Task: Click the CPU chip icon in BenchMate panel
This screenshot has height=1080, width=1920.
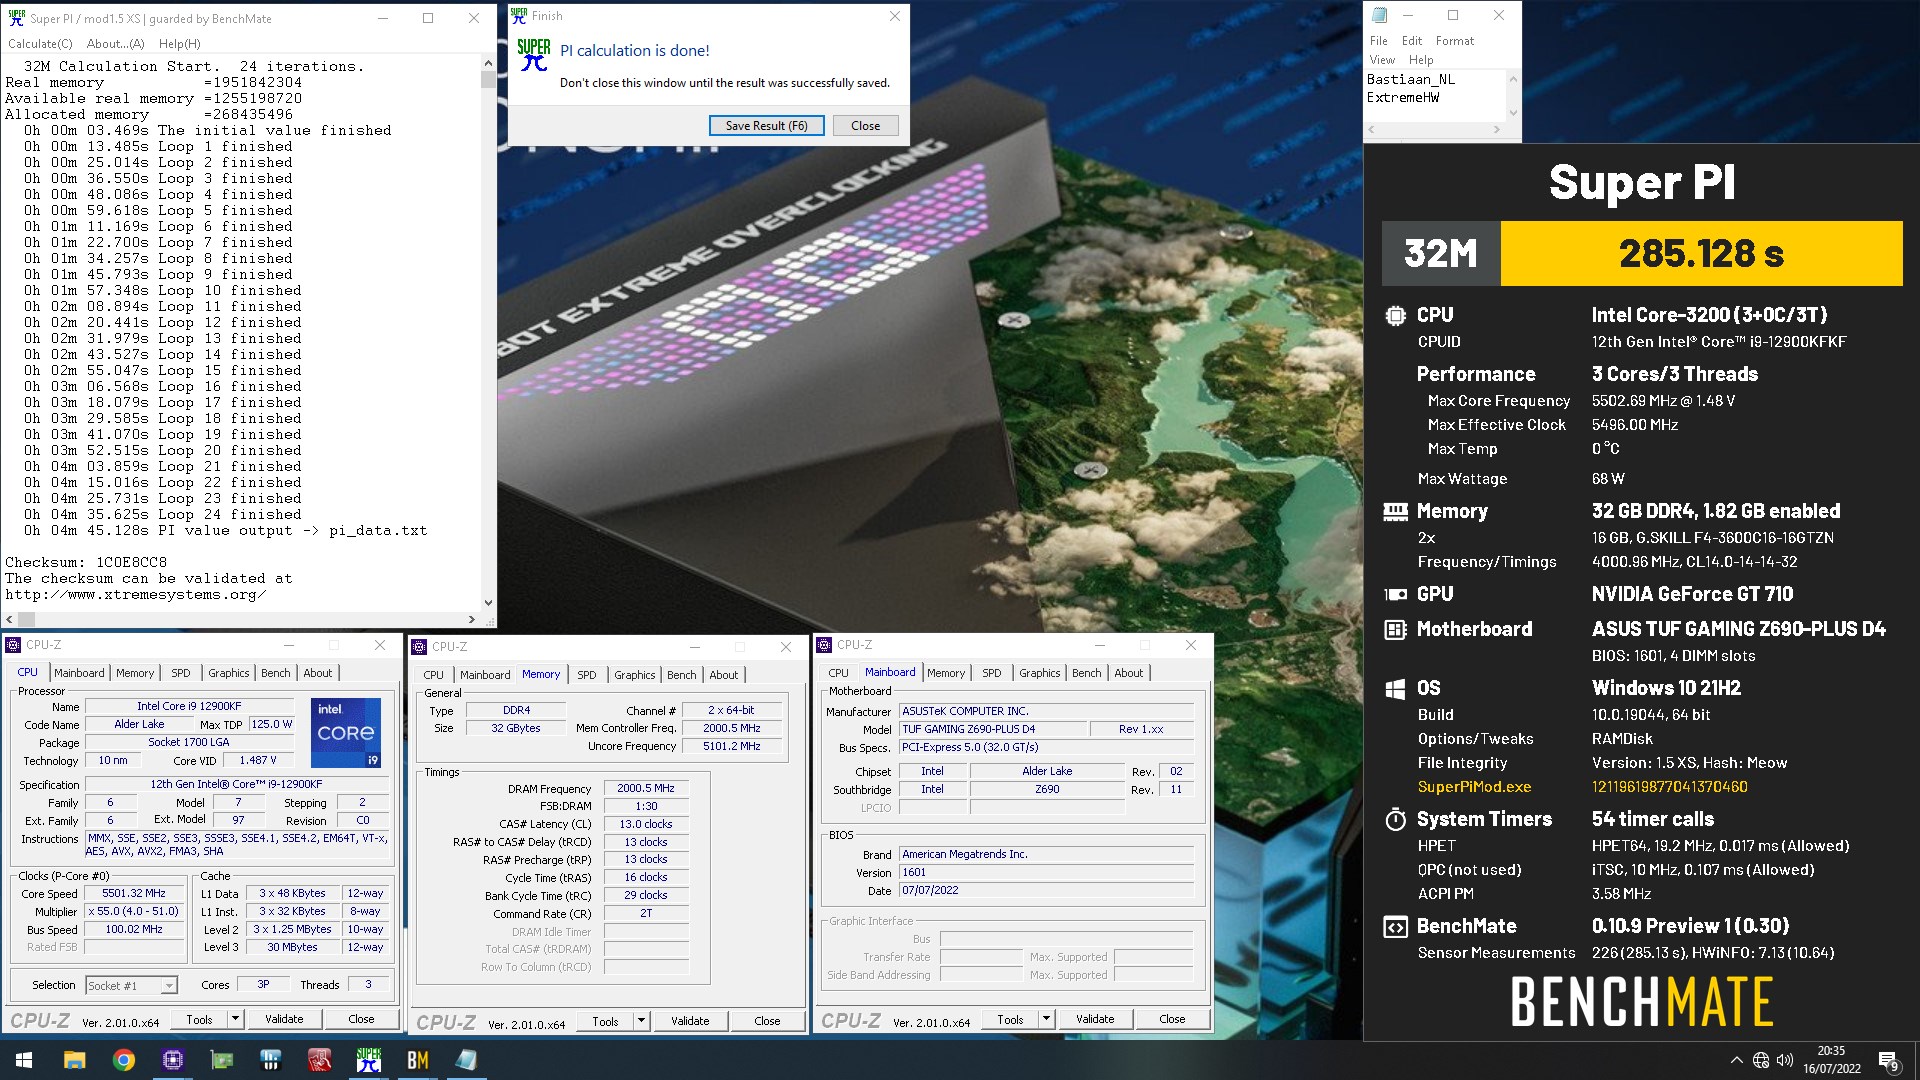Action: [x=1395, y=316]
